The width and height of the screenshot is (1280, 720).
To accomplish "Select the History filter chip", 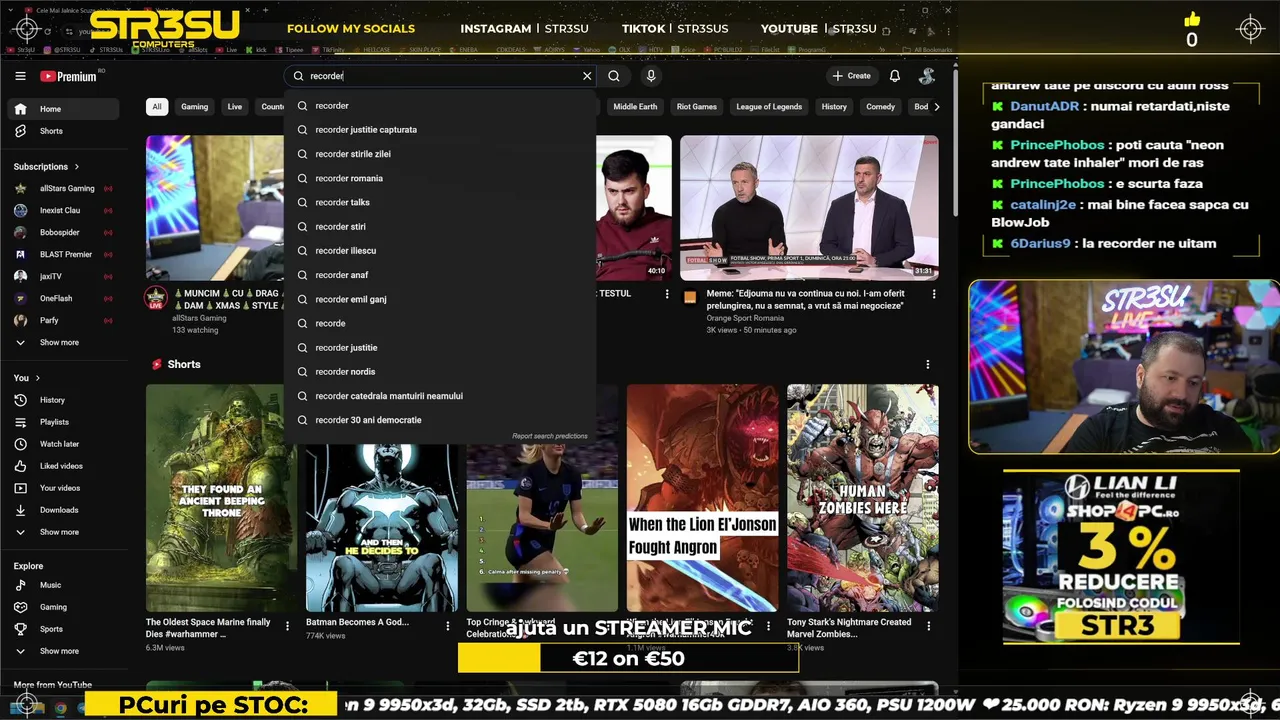I will [x=834, y=107].
